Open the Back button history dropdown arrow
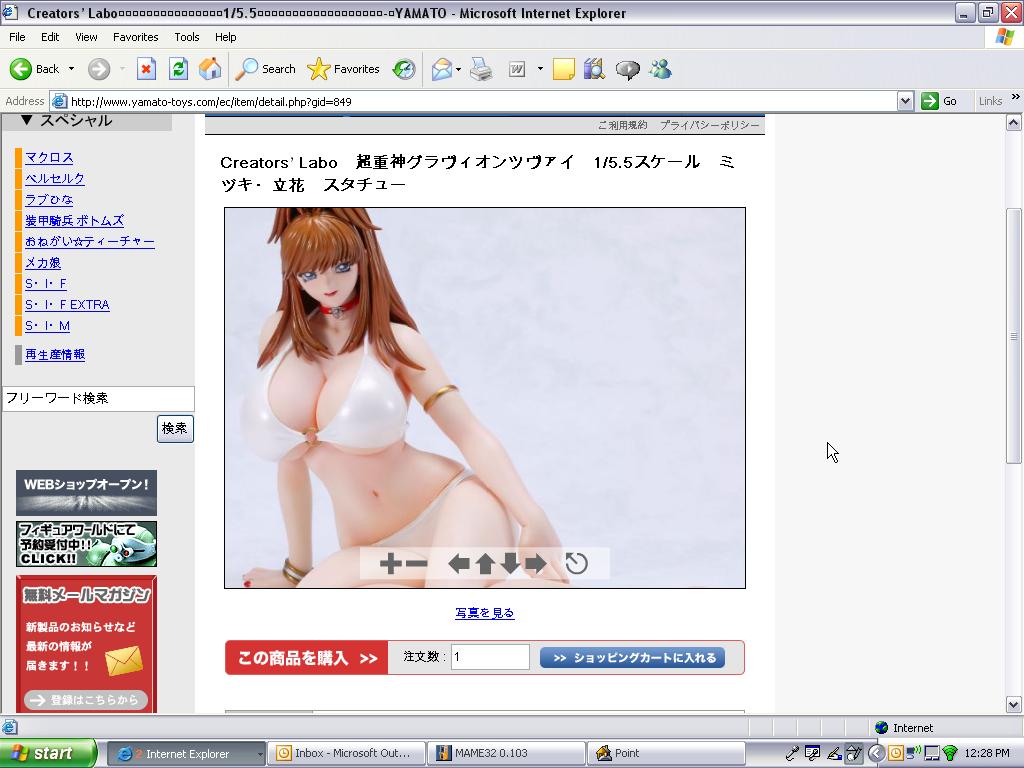 point(71,69)
